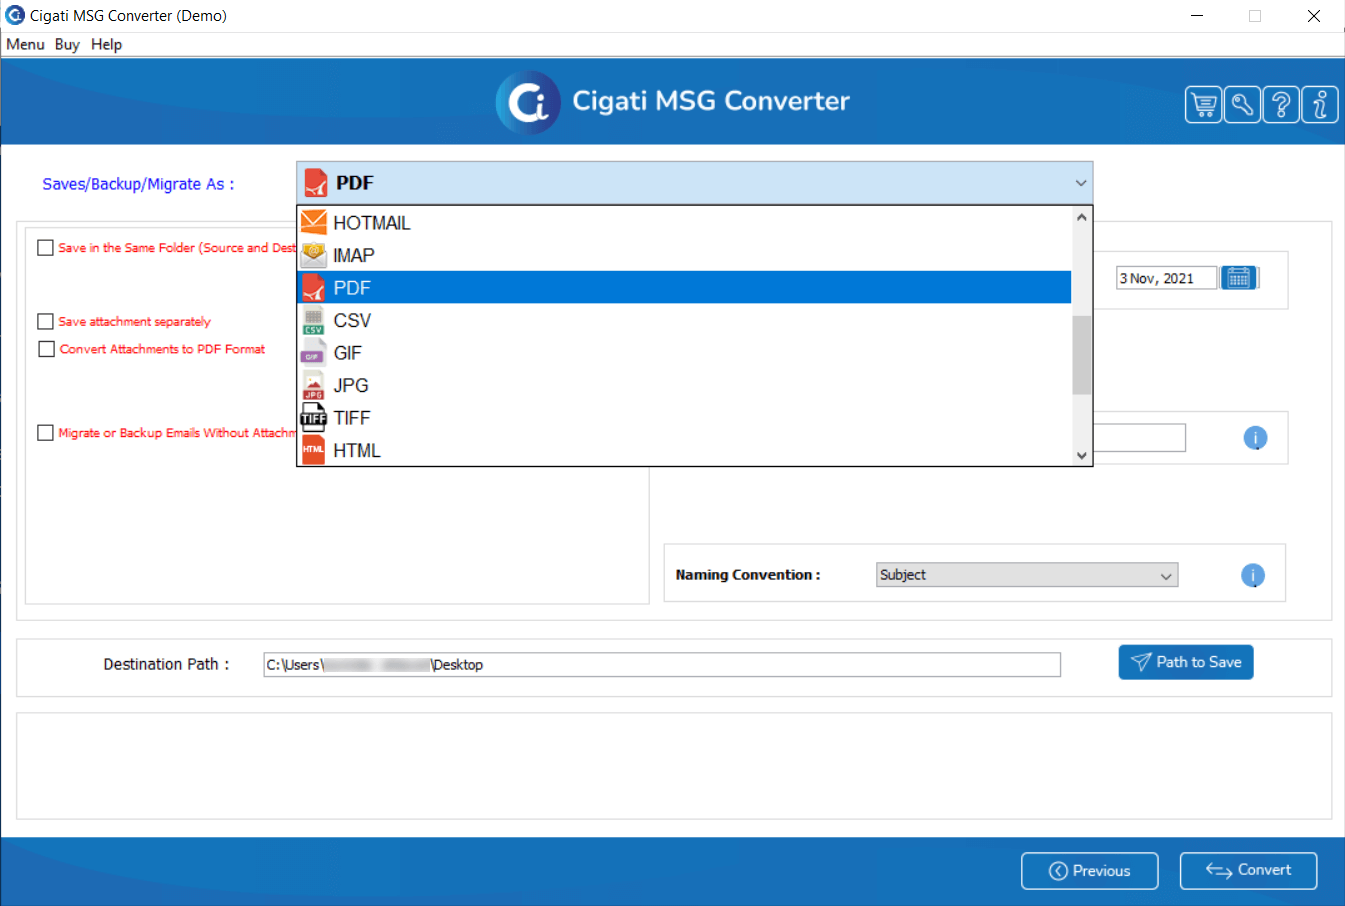Open the shopping cart buy icon
The width and height of the screenshot is (1345, 906).
1204,104
